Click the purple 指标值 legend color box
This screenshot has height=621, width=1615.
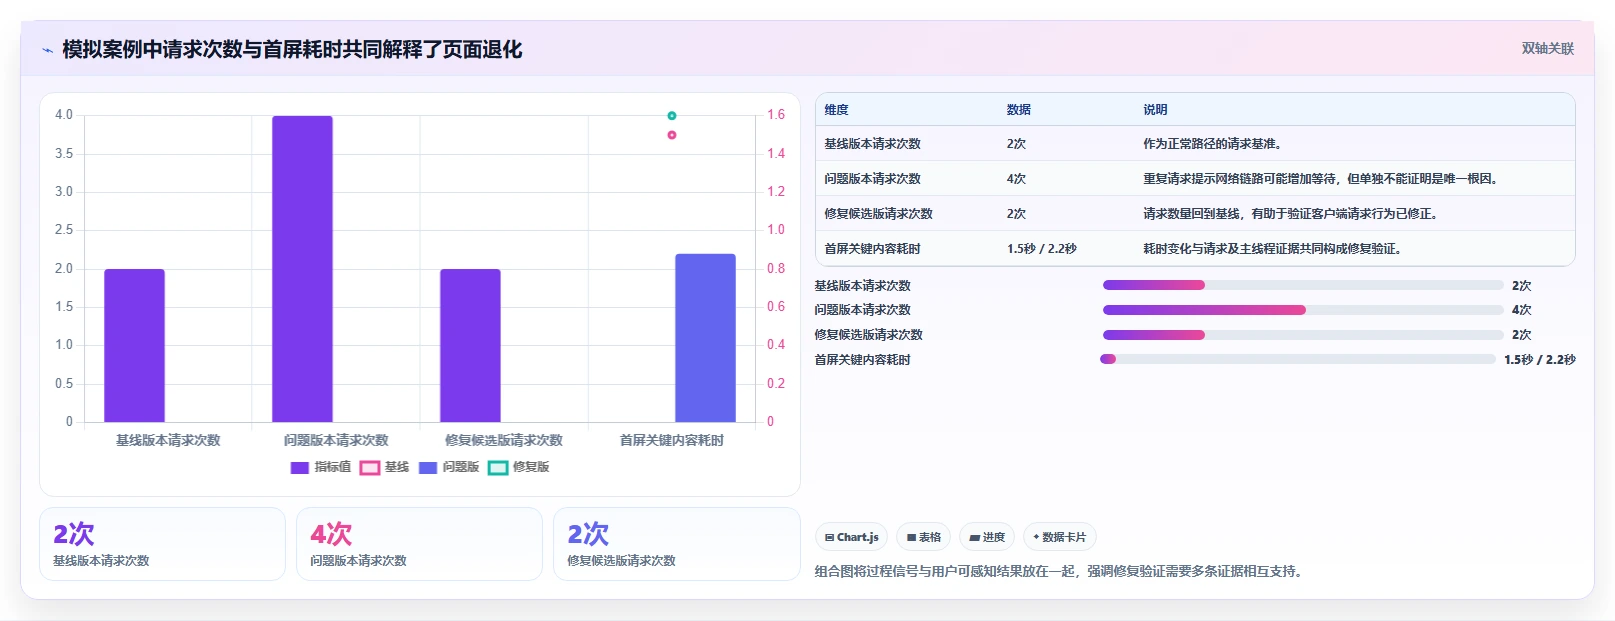(300, 468)
